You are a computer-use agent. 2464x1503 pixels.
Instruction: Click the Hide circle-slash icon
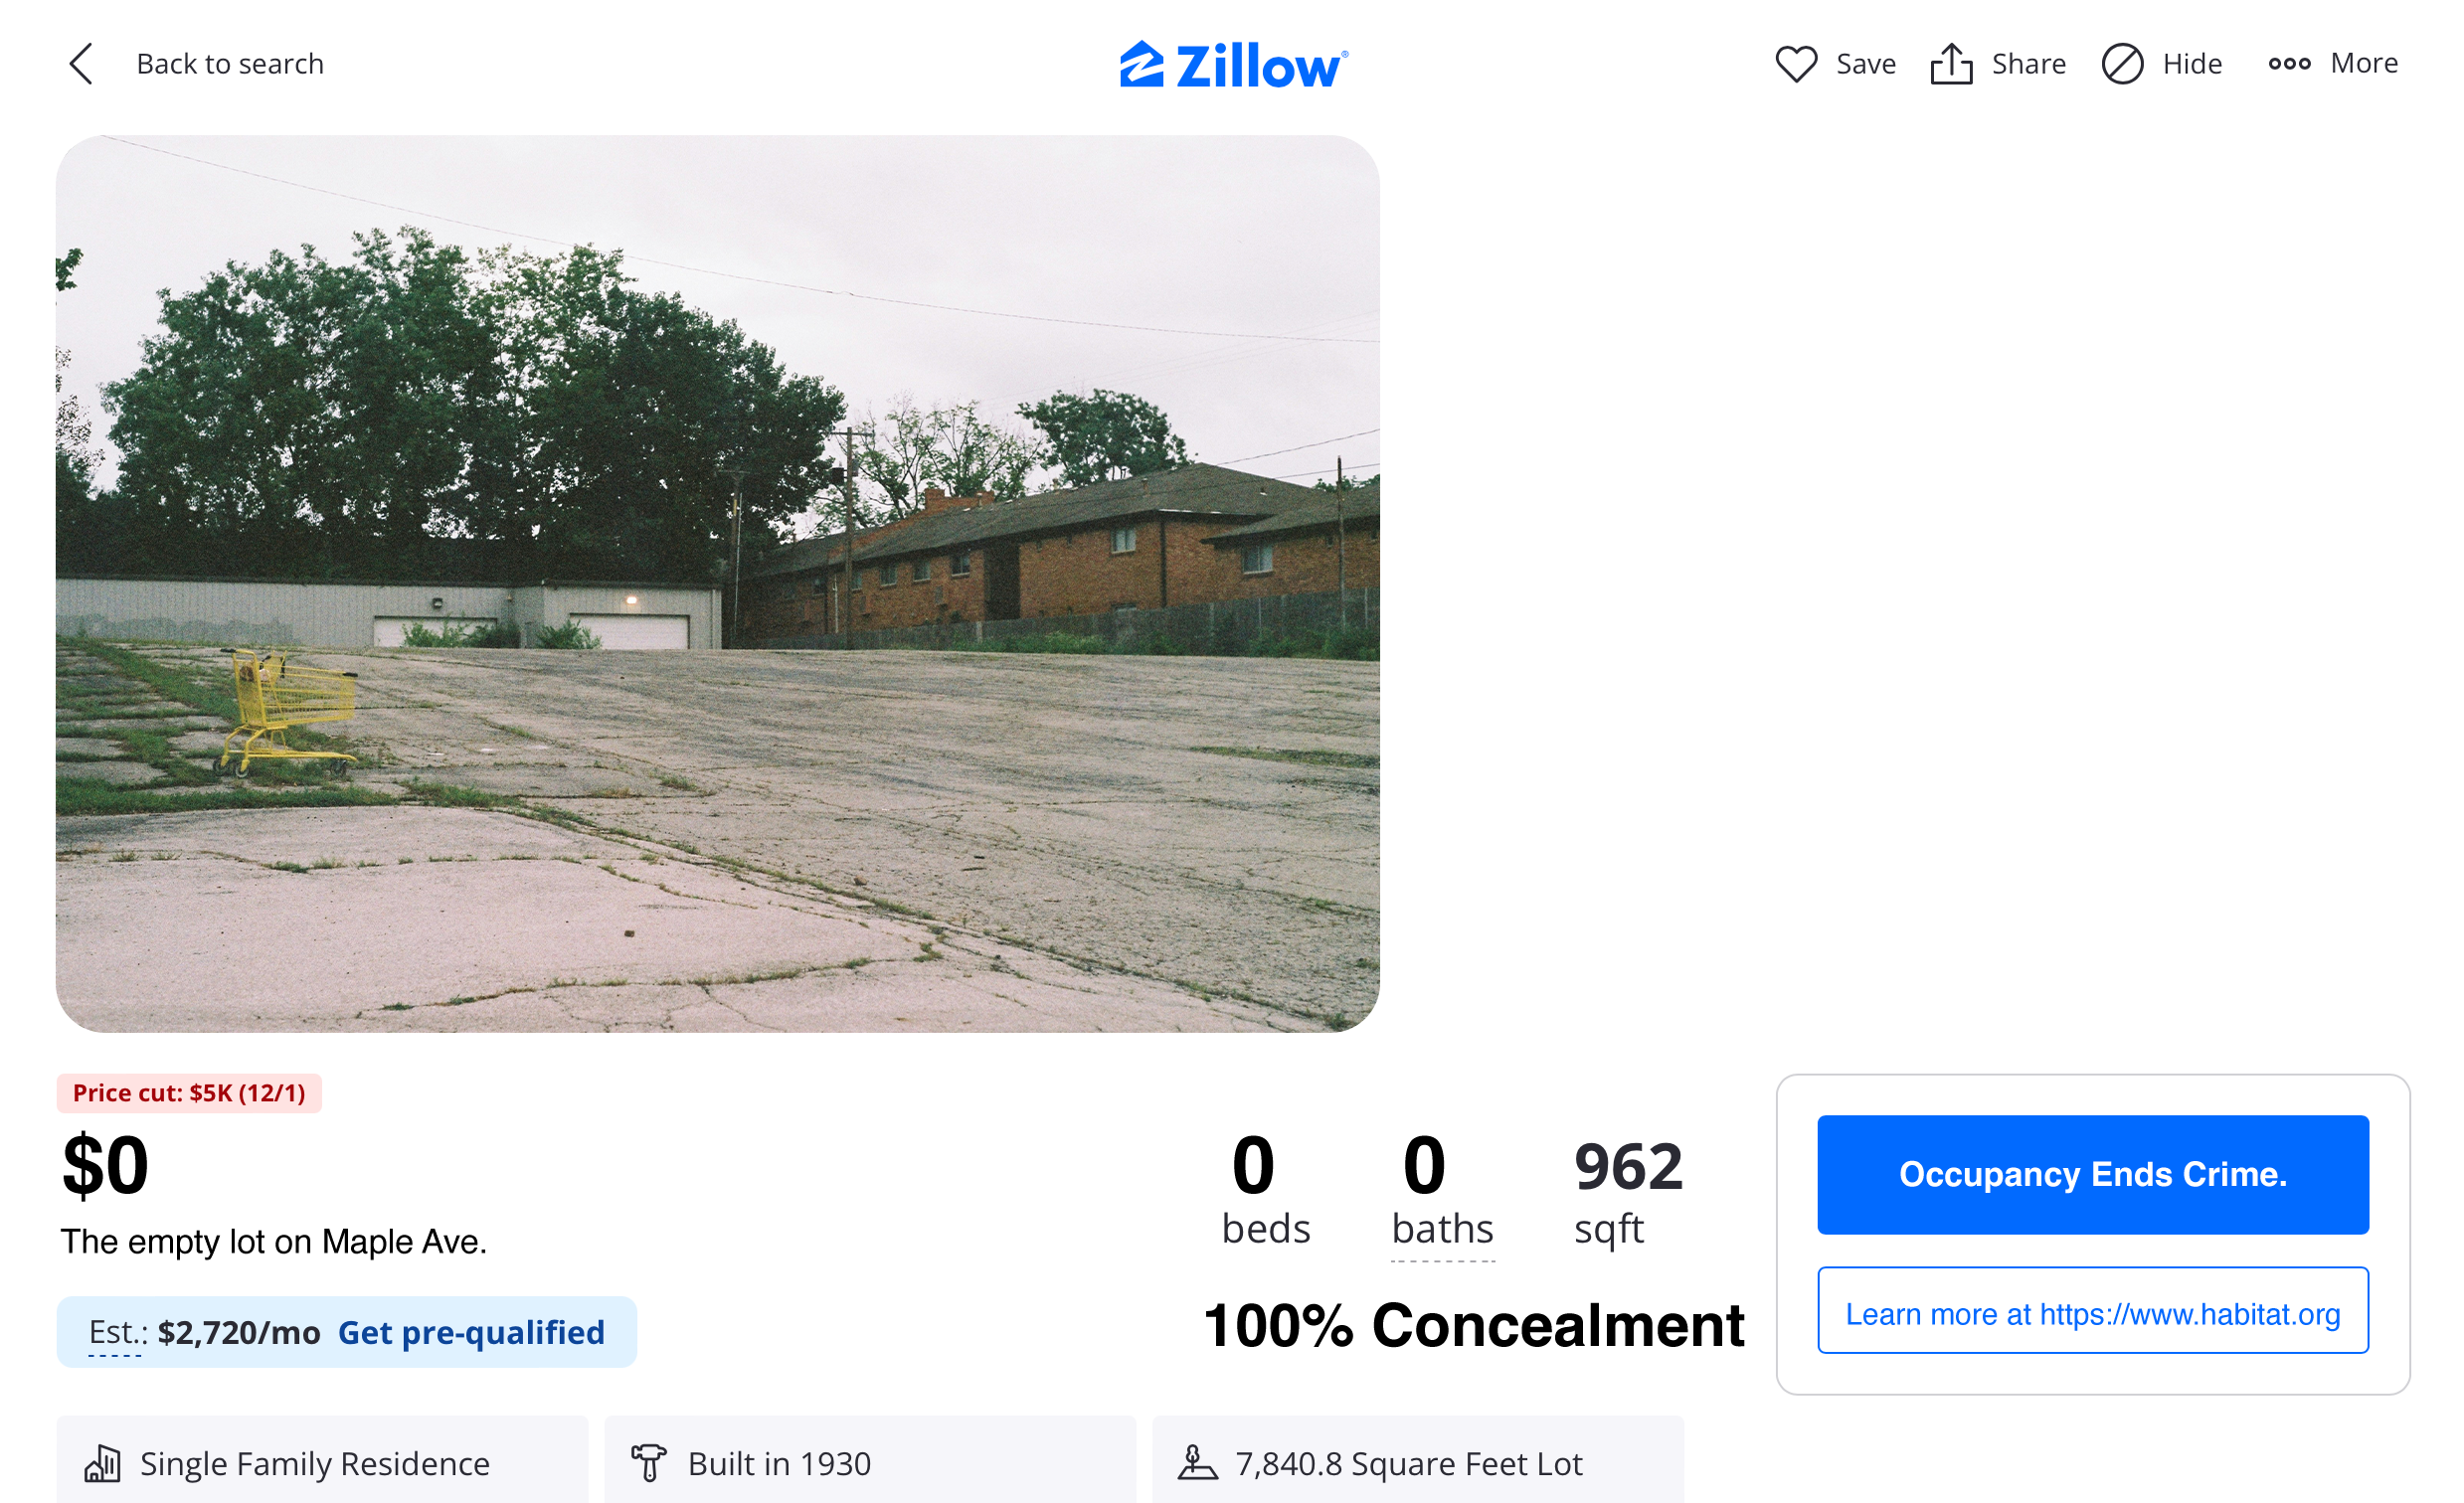2122,64
